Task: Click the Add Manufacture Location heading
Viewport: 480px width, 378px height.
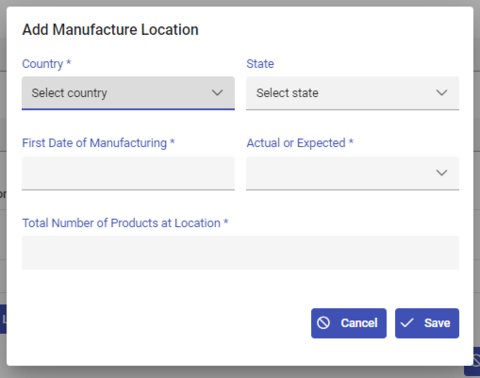Action: pyautogui.click(x=110, y=30)
